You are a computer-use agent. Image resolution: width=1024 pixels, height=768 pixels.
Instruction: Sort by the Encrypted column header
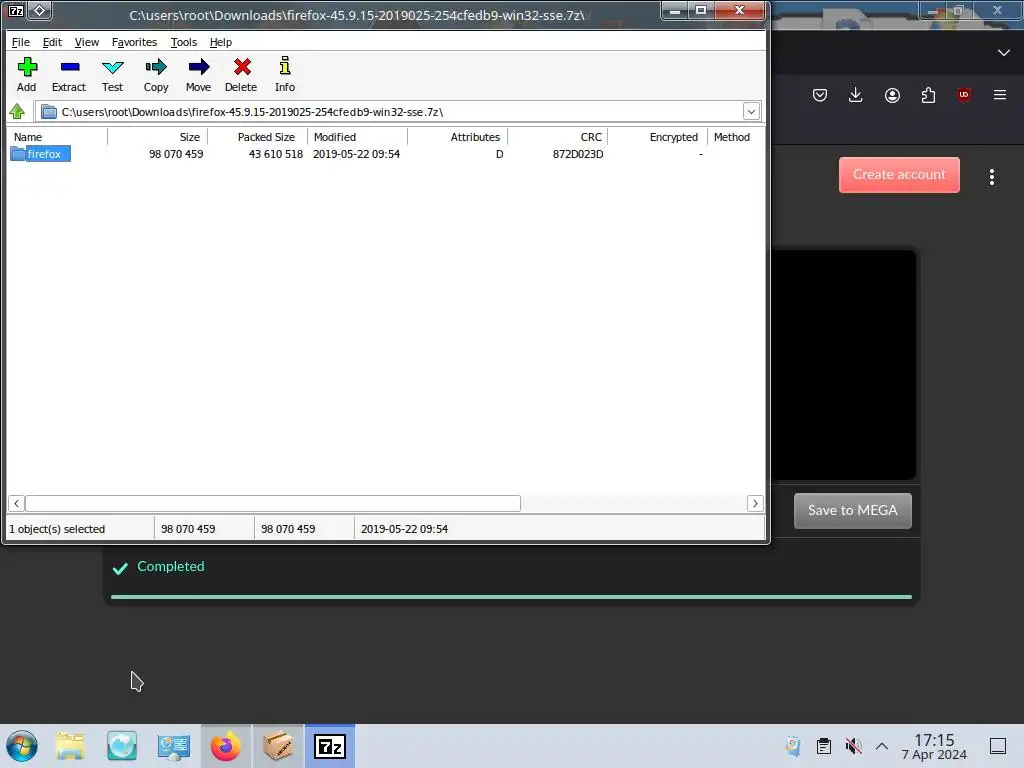coord(658,137)
